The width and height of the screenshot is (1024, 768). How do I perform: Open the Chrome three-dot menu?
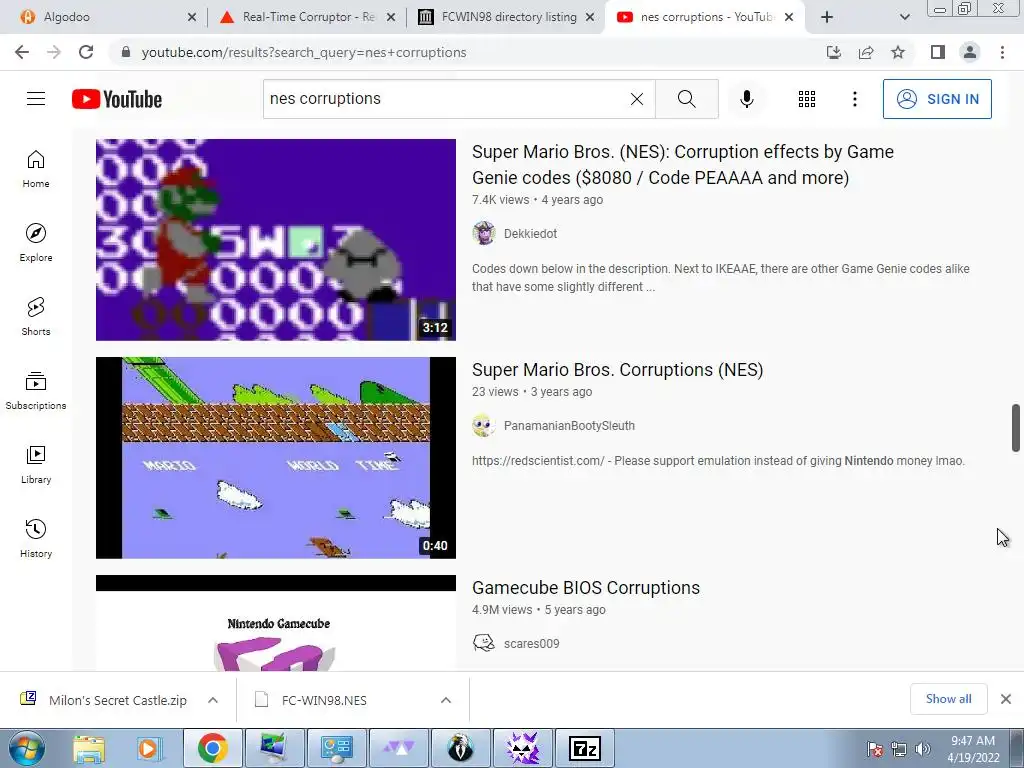pyautogui.click(x=1002, y=52)
